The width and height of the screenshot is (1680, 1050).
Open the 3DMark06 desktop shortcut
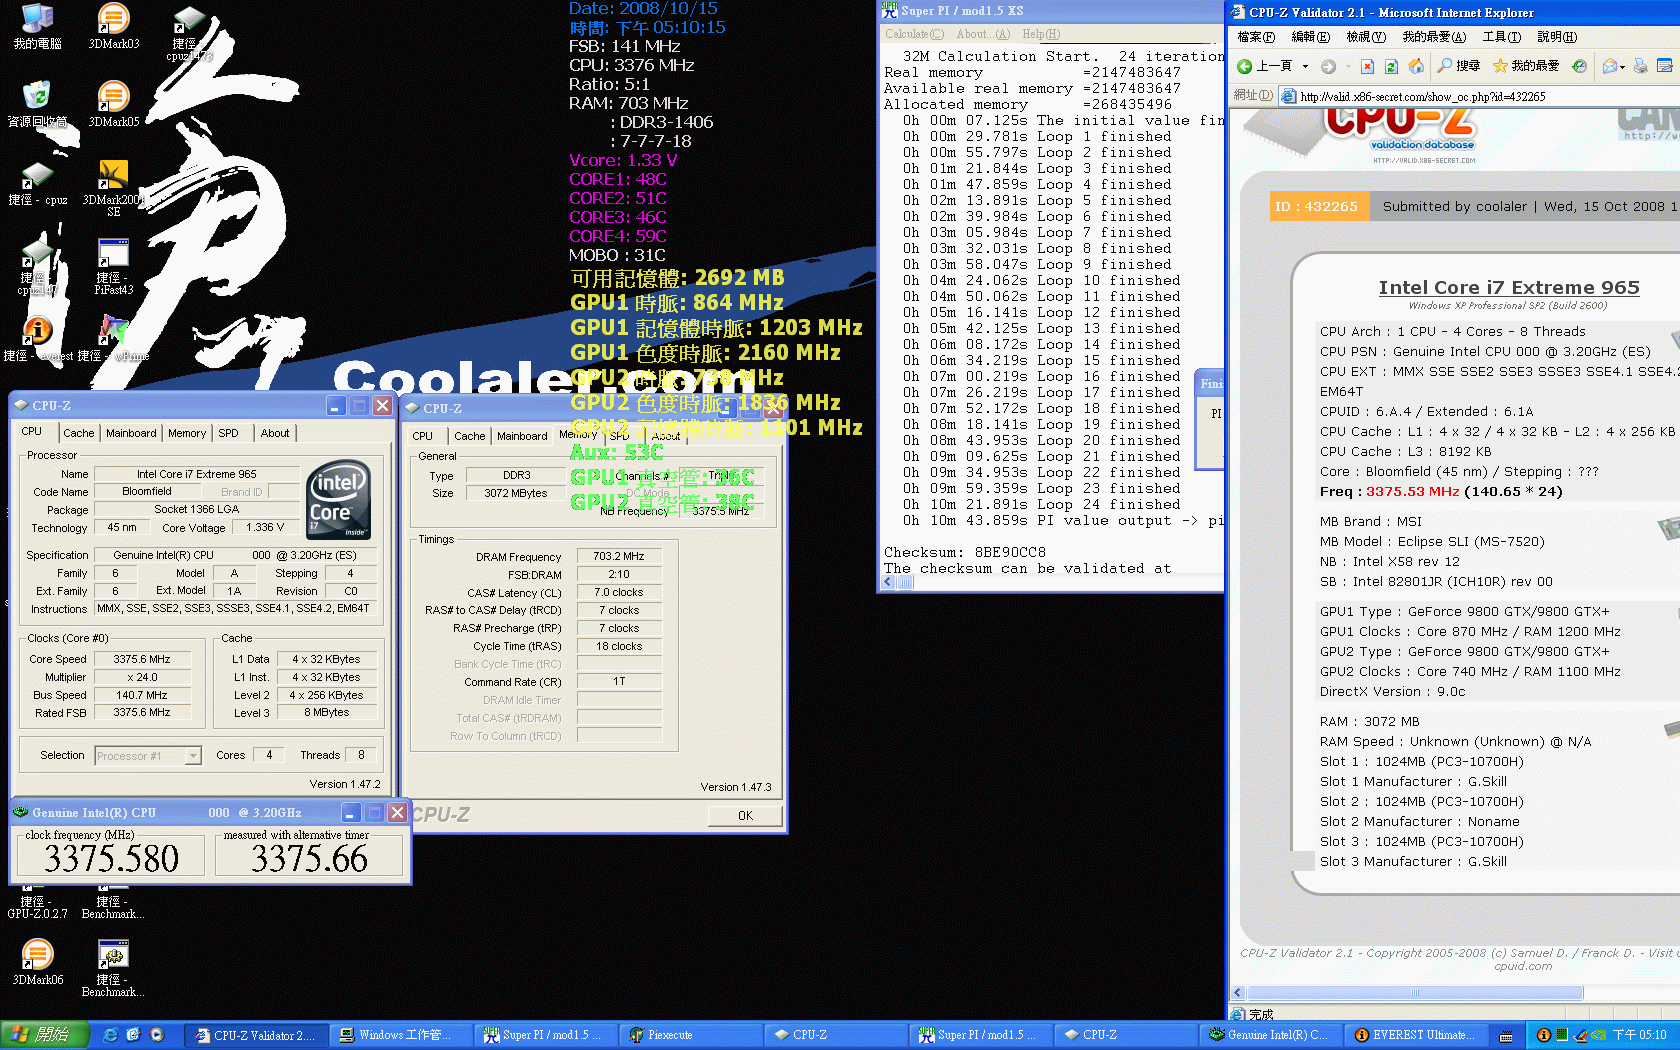pyautogui.click(x=37, y=962)
